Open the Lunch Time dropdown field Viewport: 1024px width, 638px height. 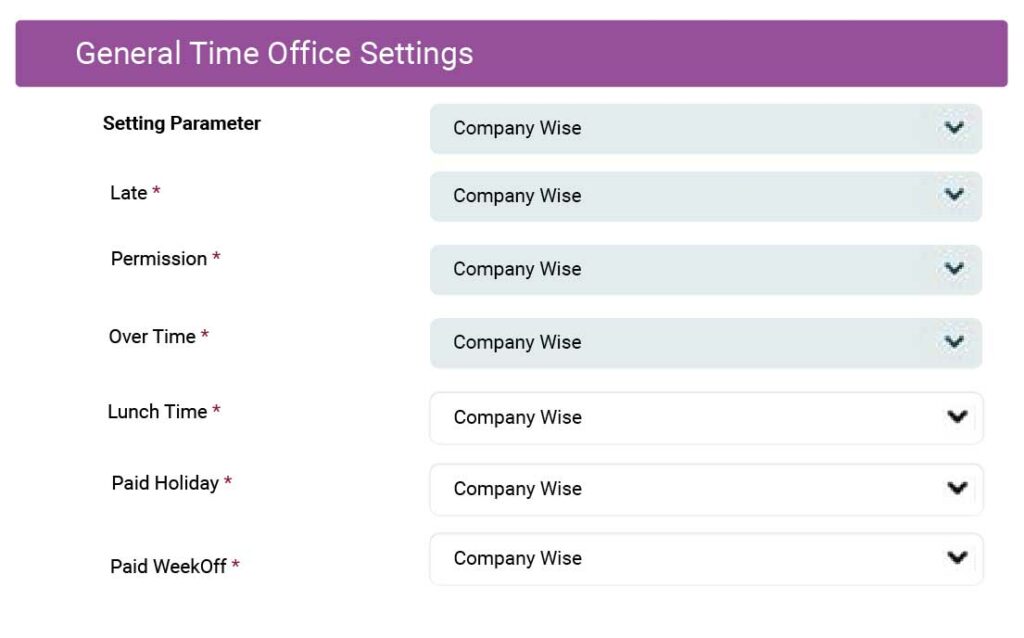tap(706, 418)
